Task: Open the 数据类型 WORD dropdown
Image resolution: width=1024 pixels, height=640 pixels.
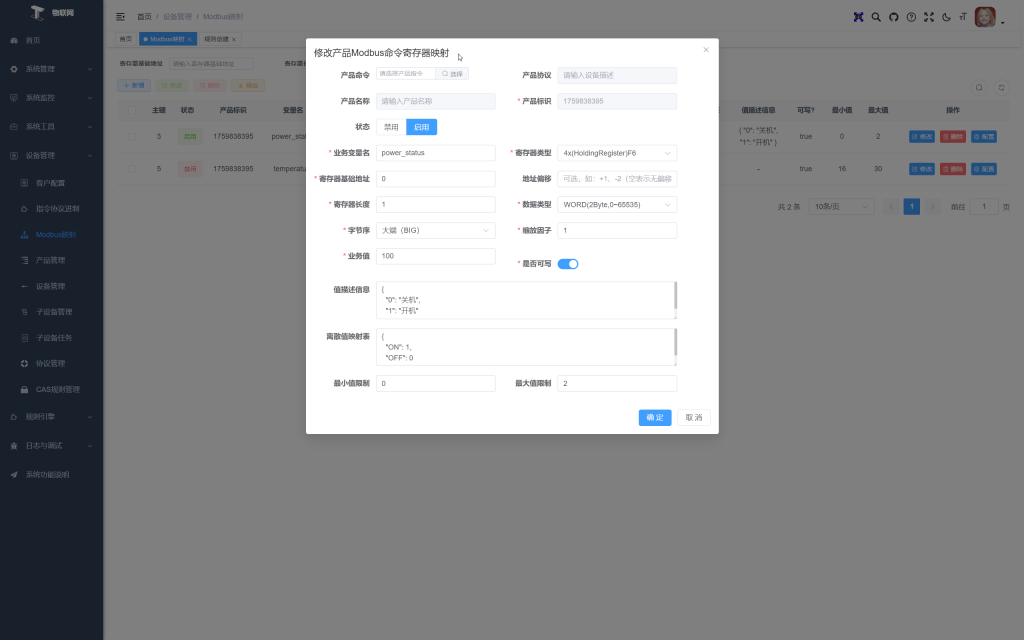Action: (x=617, y=205)
